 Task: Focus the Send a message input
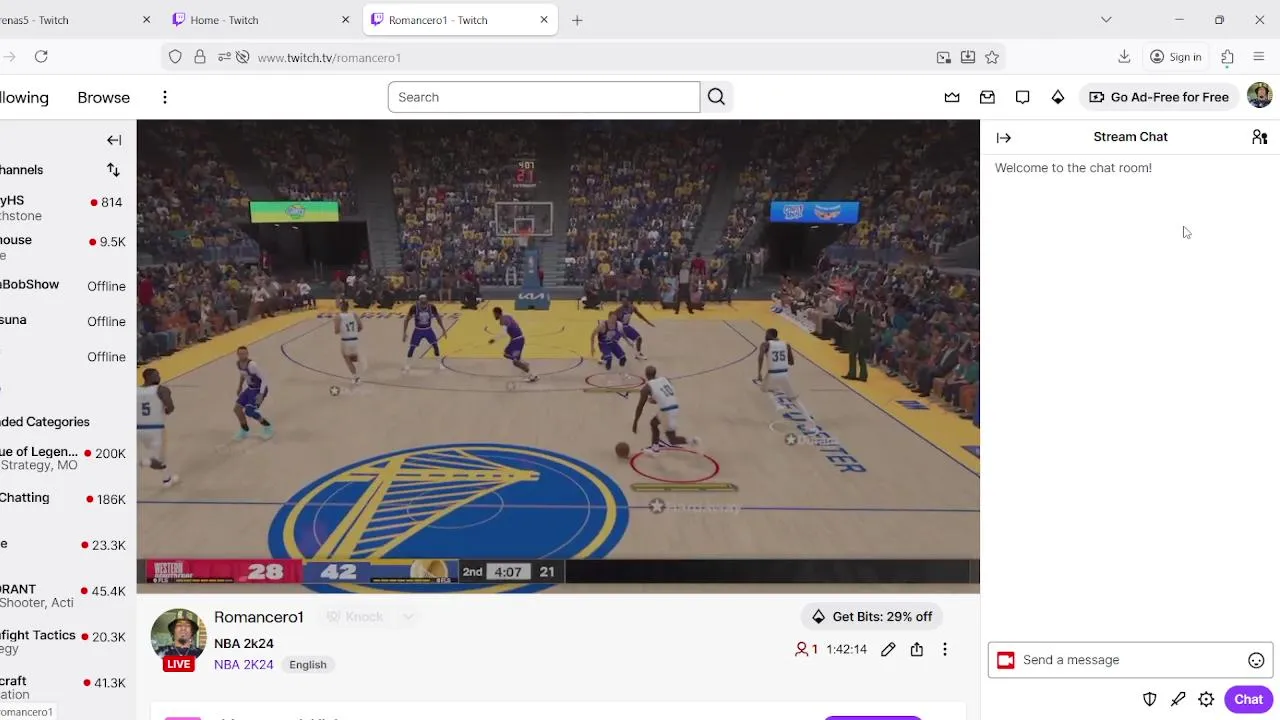tap(1130, 660)
